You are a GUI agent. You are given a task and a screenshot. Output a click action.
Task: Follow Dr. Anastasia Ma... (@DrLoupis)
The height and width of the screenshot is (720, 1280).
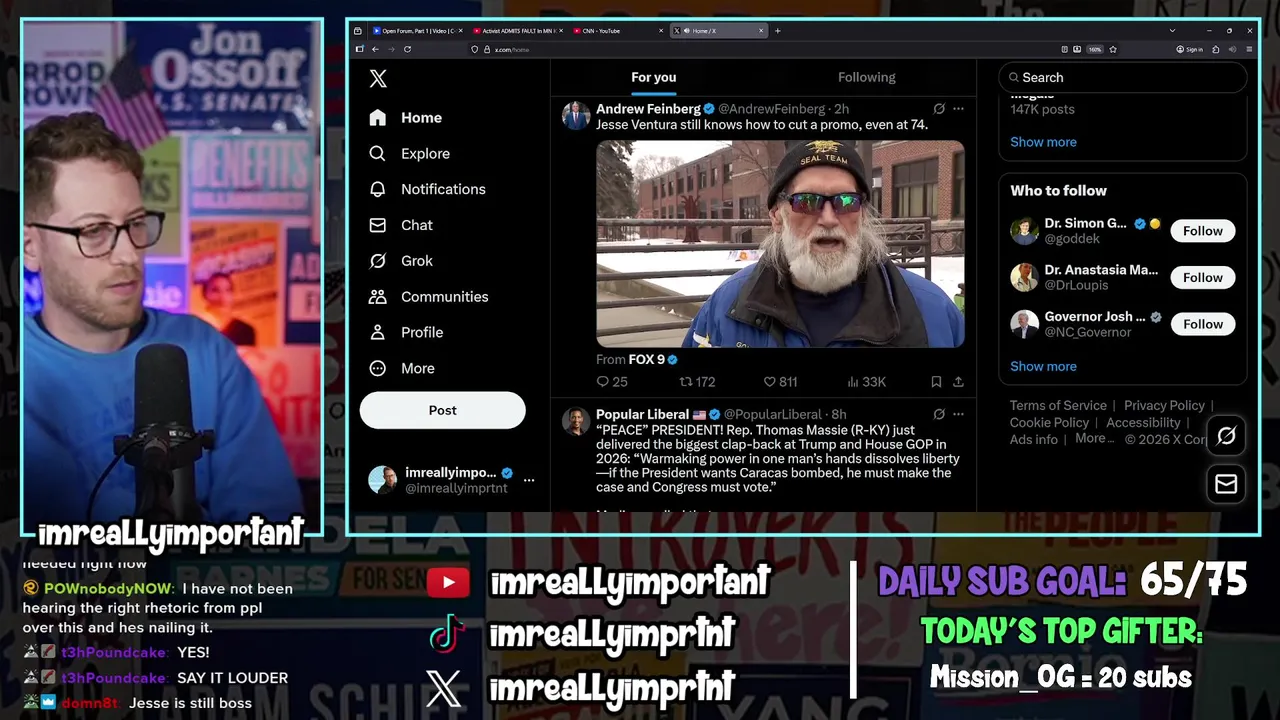click(x=1202, y=277)
